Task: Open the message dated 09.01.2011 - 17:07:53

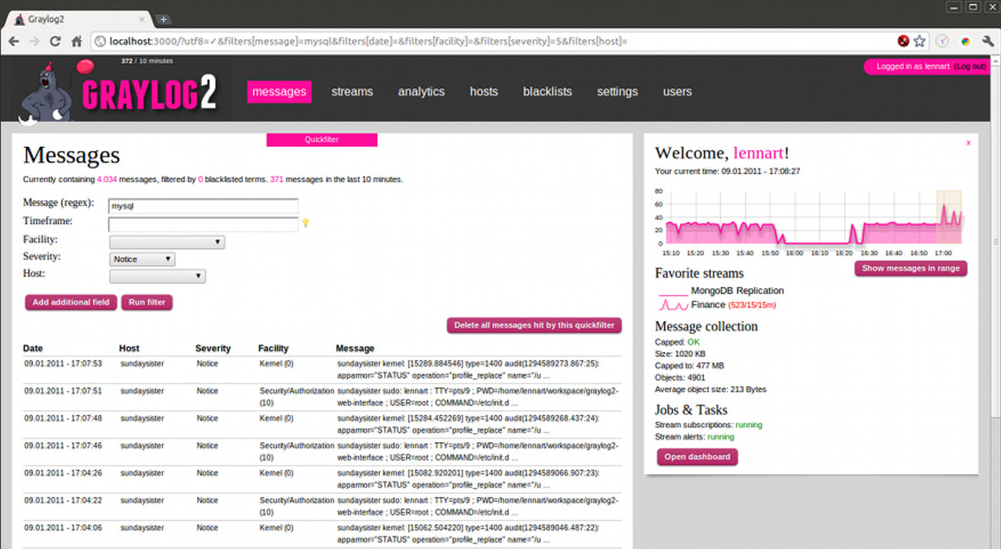Action: click(x=322, y=370)
